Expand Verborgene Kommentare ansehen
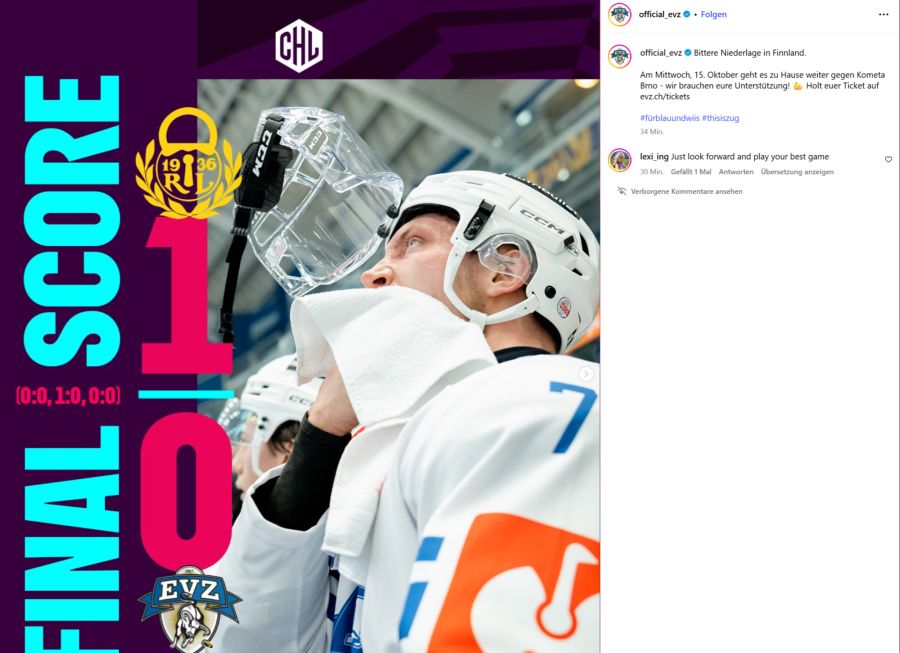 click(686, 192)
